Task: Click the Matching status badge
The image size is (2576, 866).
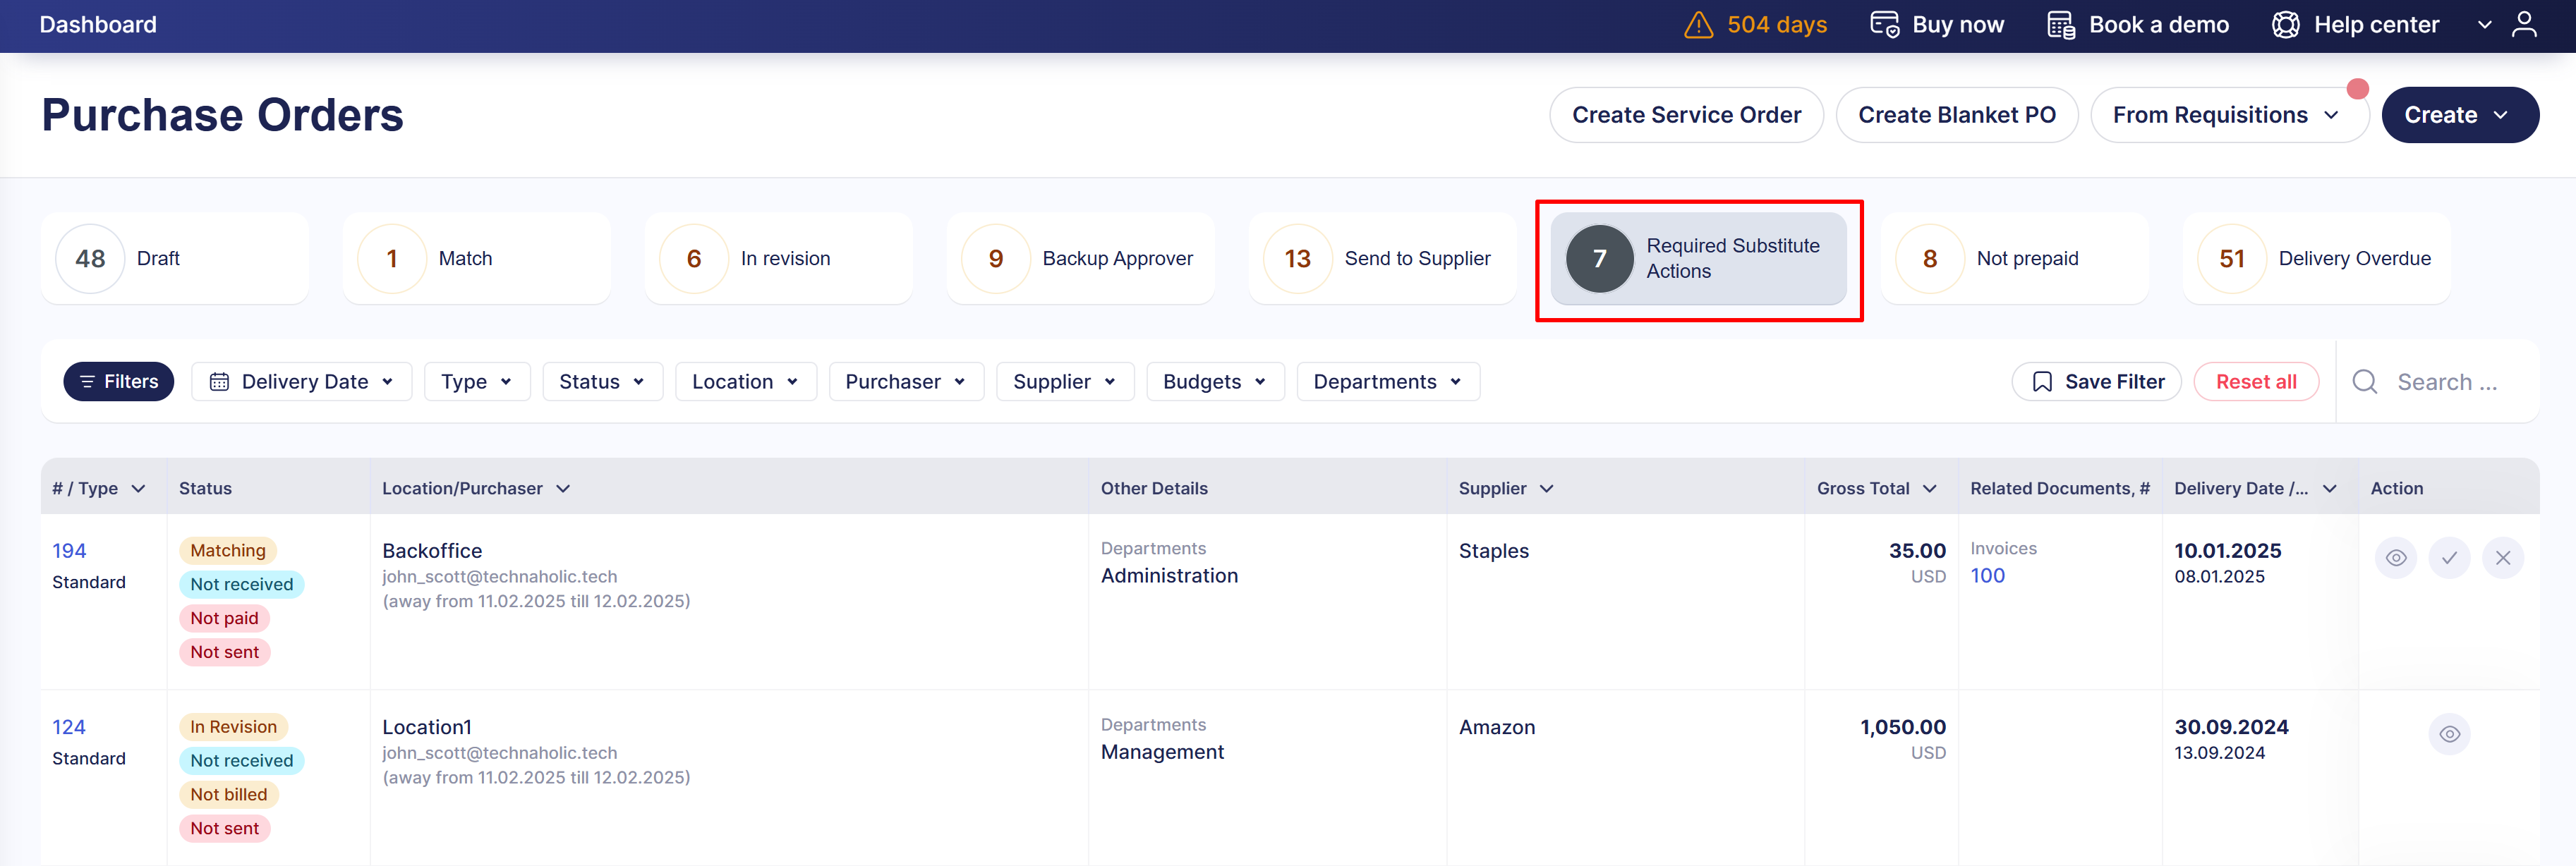Action: [228, 550]
